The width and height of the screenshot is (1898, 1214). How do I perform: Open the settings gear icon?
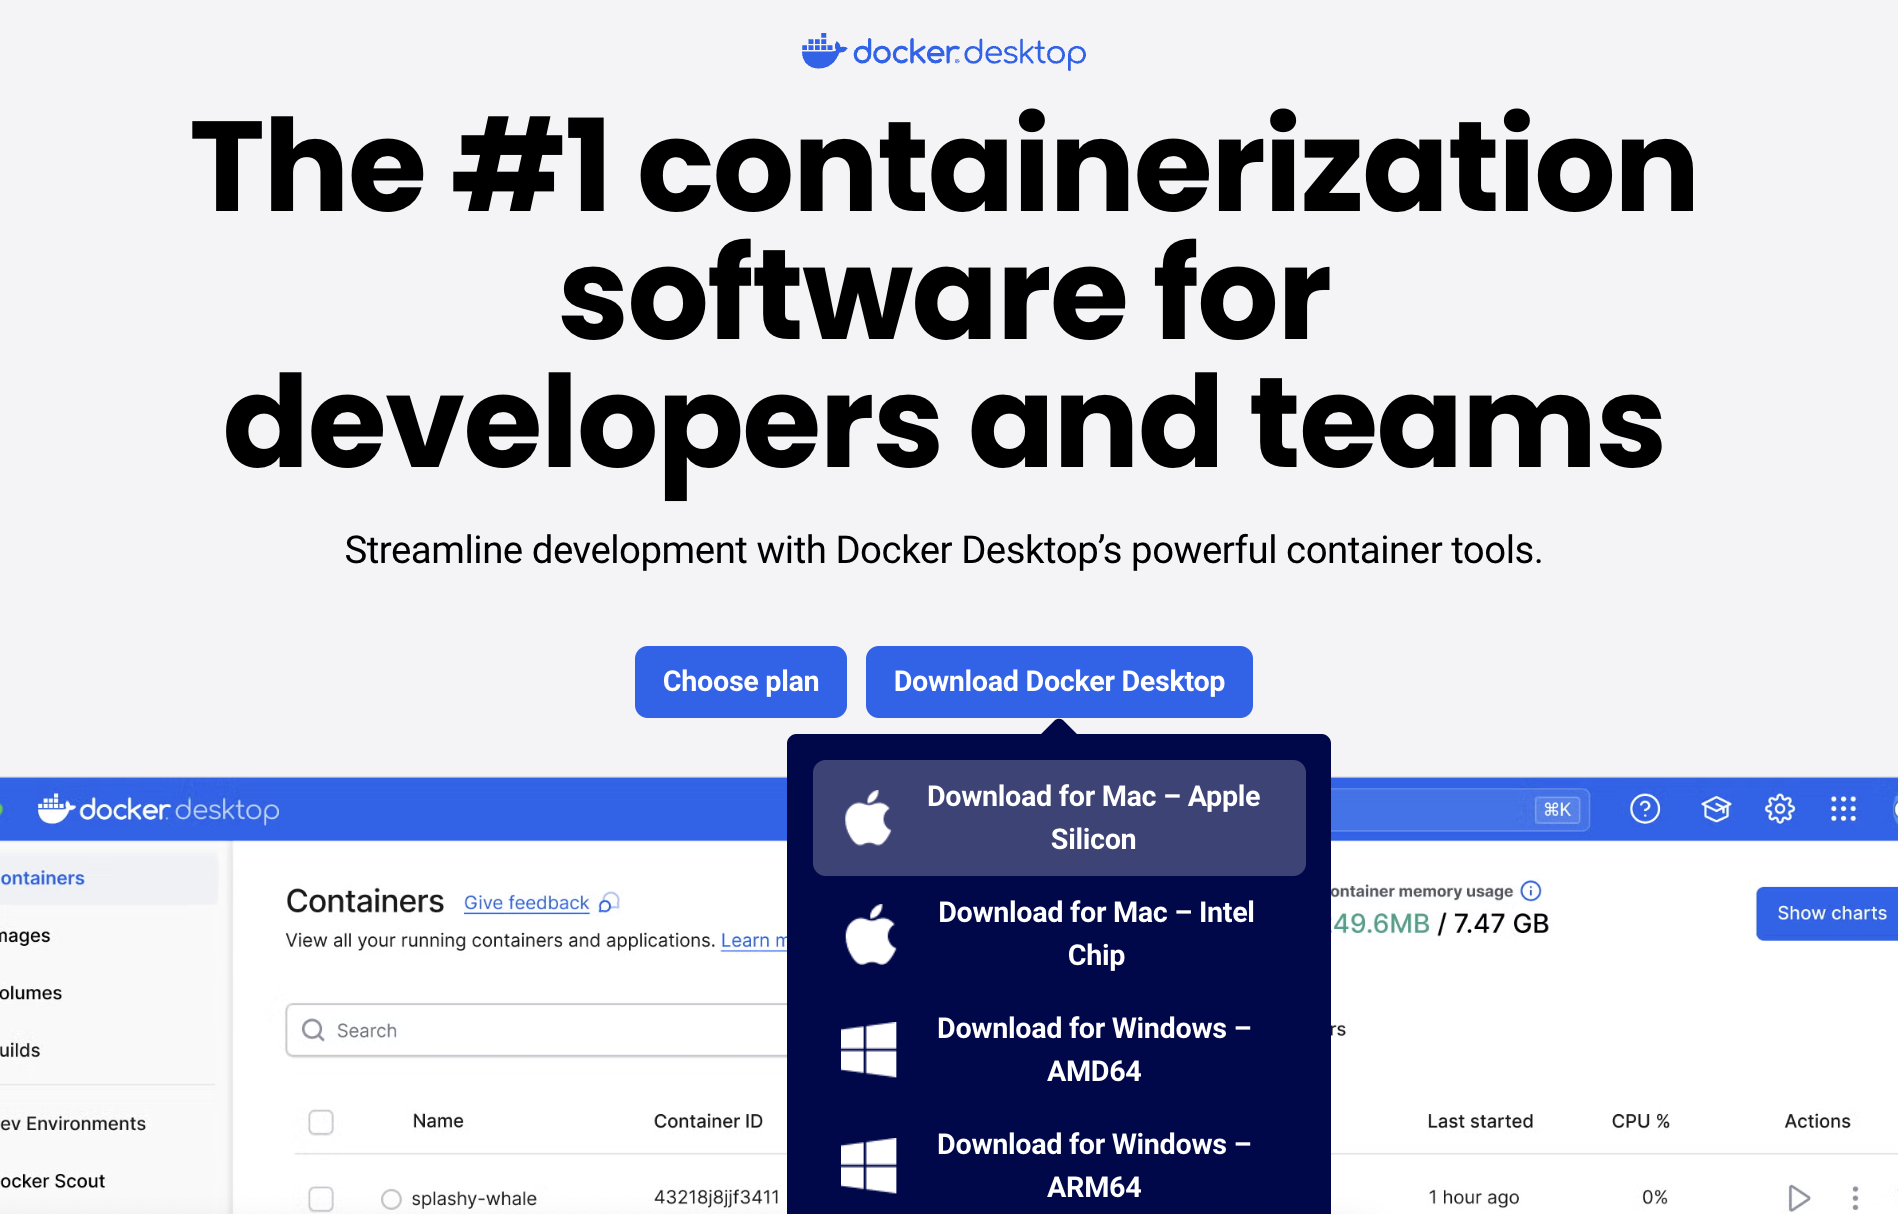[1780, 809]
